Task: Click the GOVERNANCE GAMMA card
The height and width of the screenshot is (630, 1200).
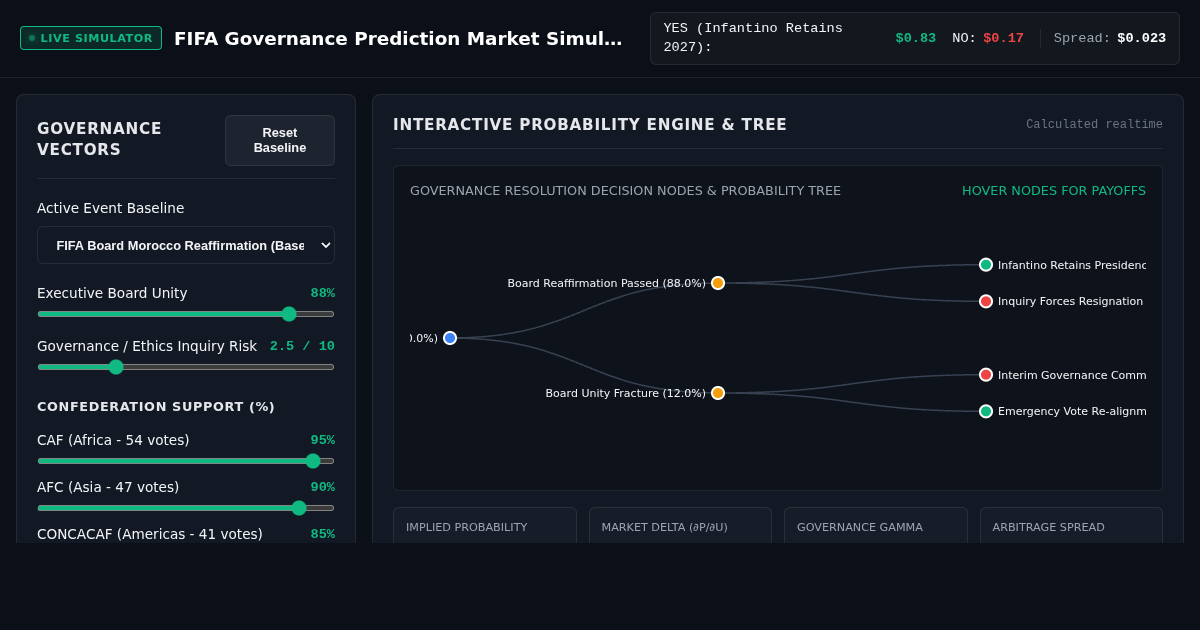Action: coord(876,525)
